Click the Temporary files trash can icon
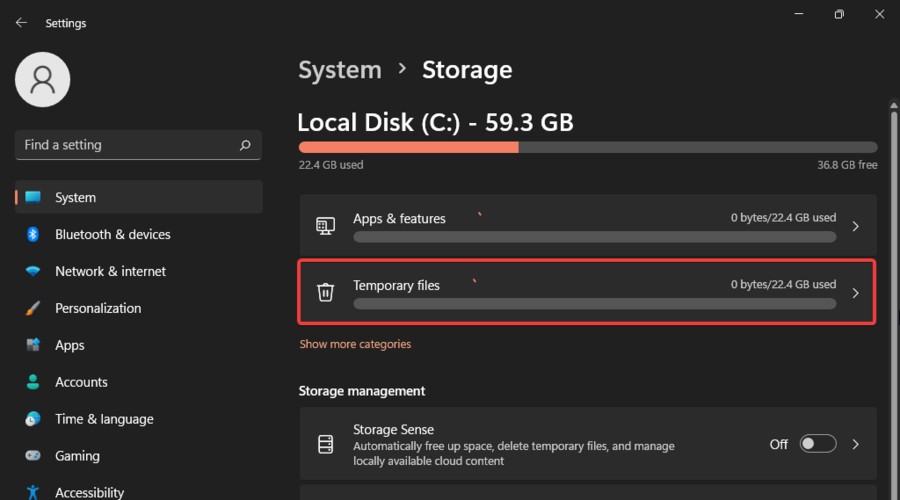 [x=325, y=293]
